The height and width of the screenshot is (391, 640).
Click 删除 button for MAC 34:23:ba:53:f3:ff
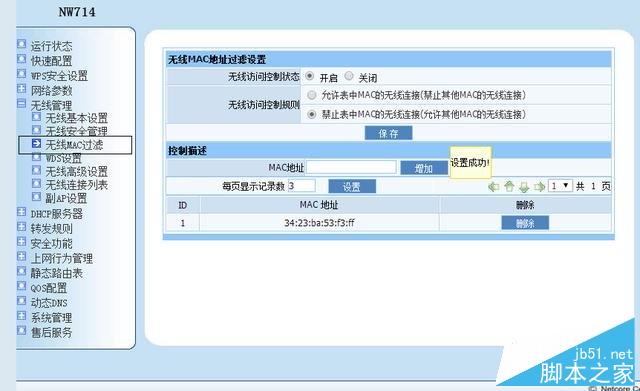525,223
